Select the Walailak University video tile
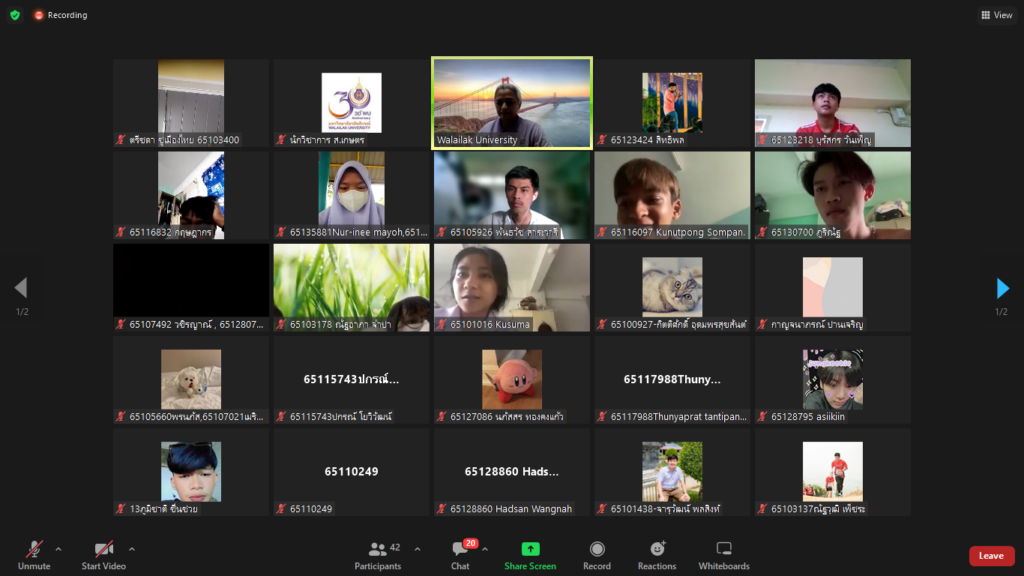 (x=511, y=102)
